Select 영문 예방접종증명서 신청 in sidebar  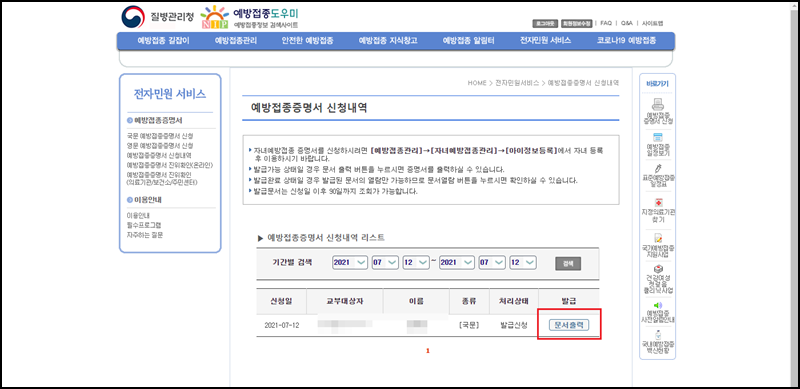click(160, 145)
